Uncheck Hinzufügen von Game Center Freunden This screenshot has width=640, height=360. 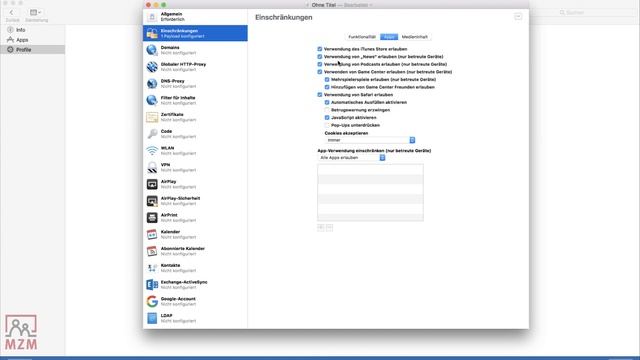[327, 87]
